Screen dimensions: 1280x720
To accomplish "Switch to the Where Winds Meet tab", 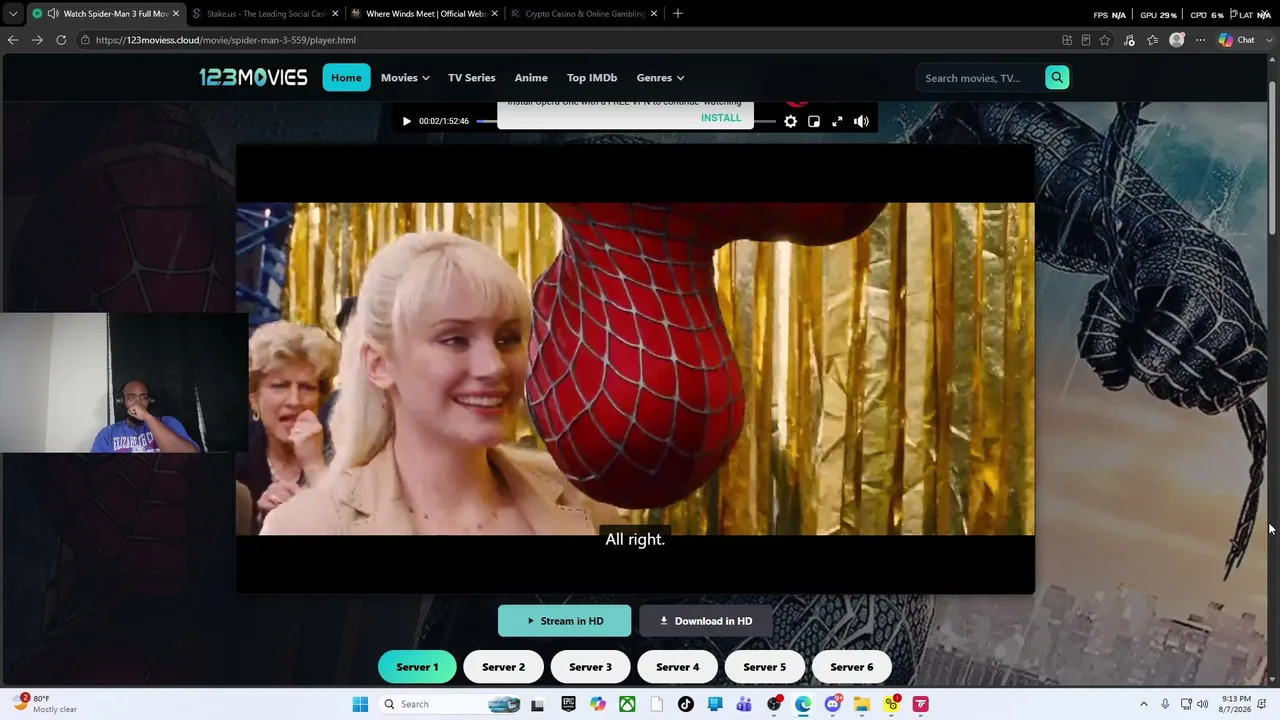I will pyautogui.click(x=425, y=13).
